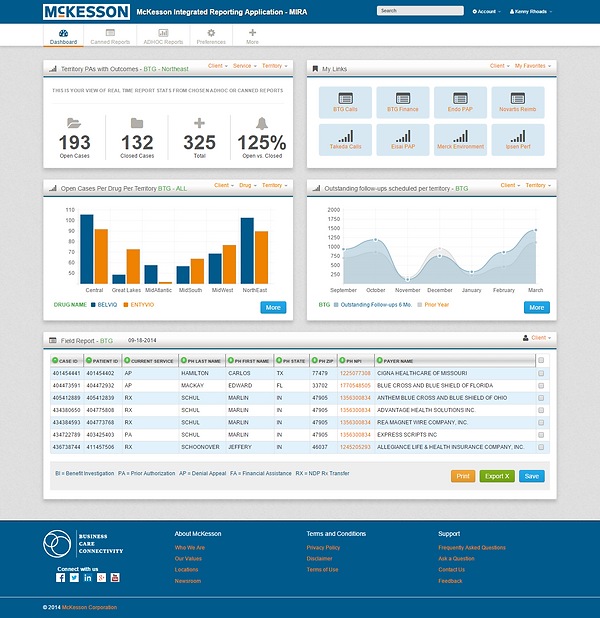This screenshot has height=618, width=600.
Task: Expand Client dropdown in Field Report panel
Action: coord(541,338)
